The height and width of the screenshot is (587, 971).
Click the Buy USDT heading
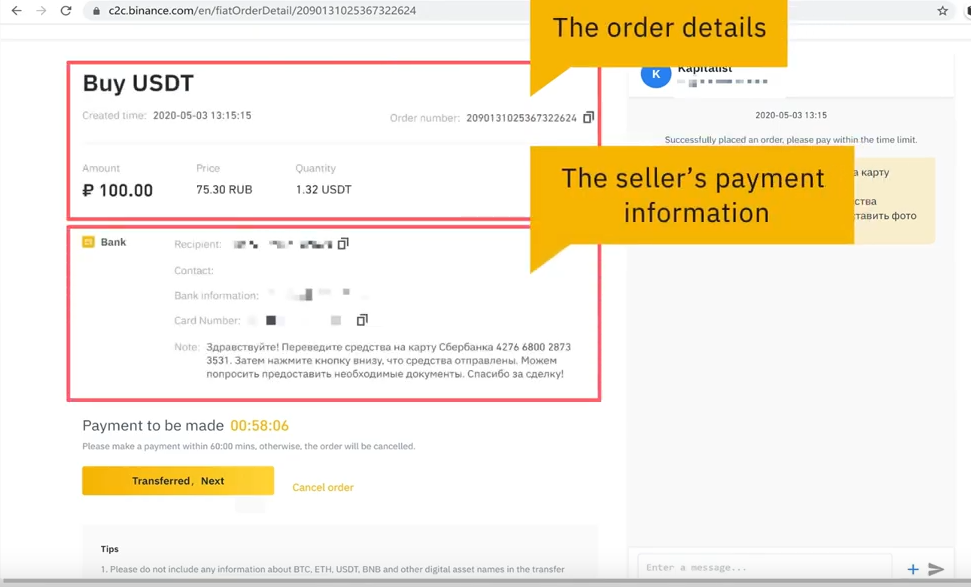coord(138,83)
